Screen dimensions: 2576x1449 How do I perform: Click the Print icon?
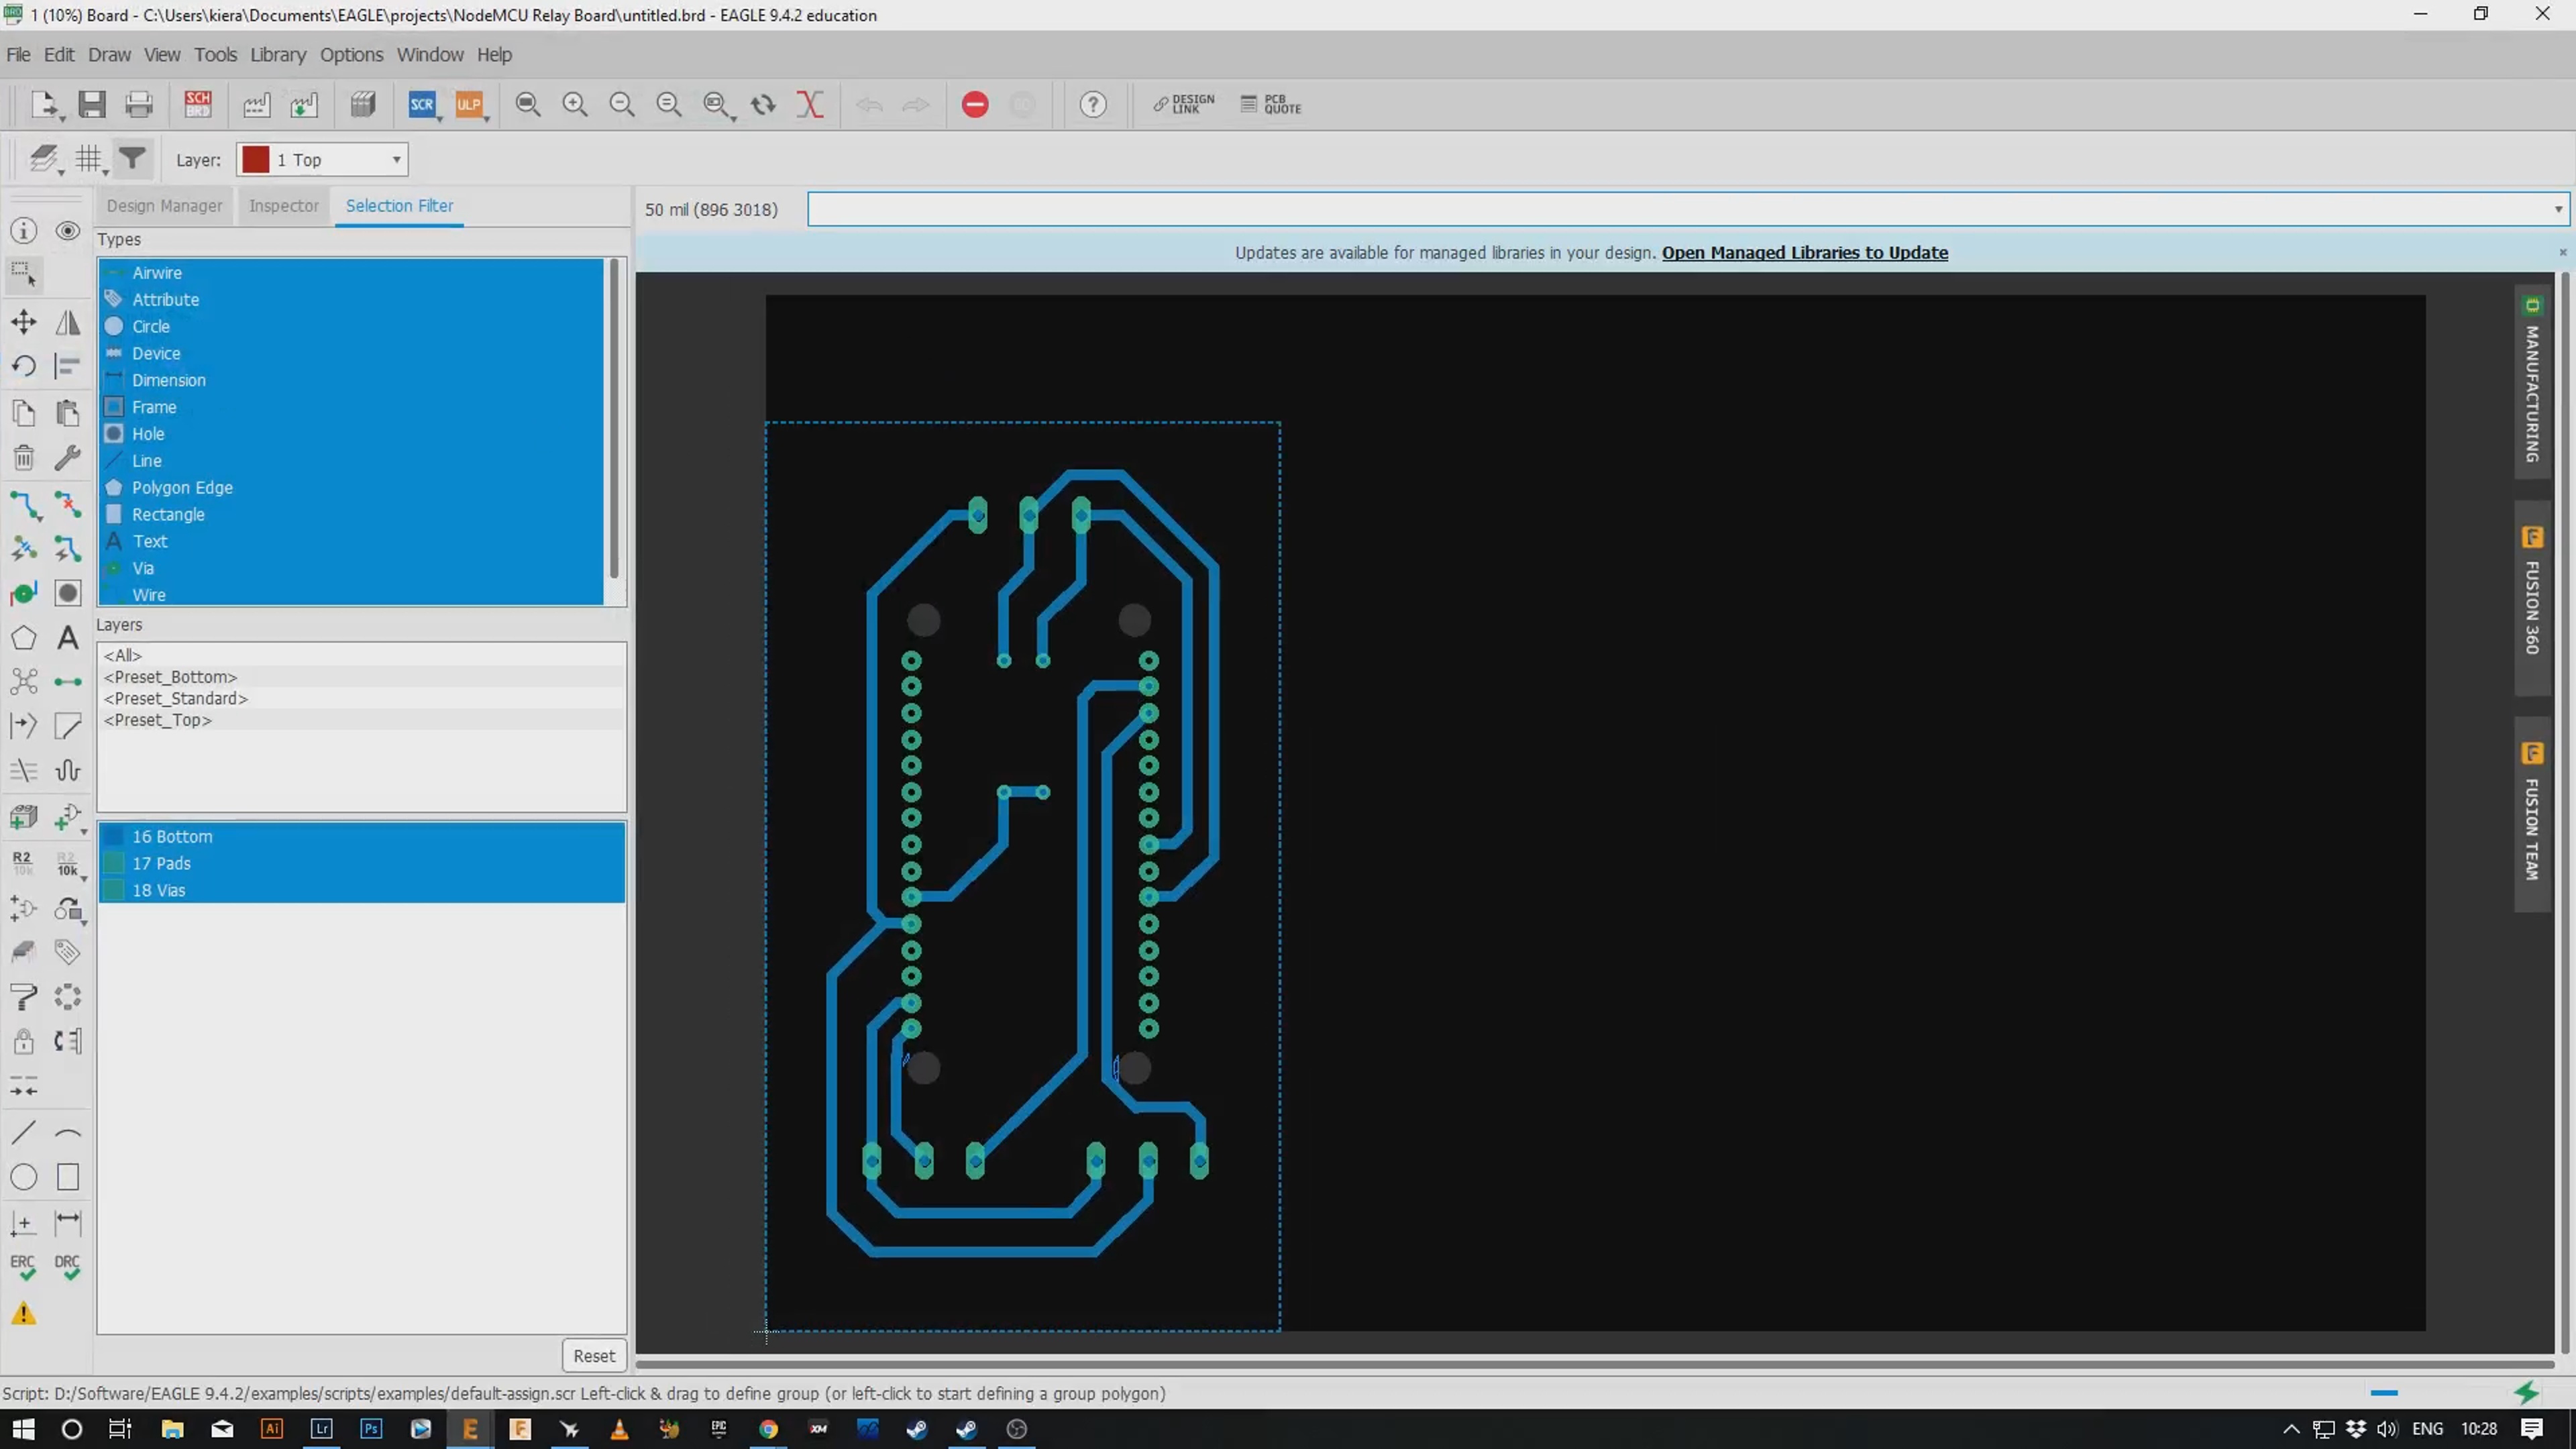click(x=139, y=105)
